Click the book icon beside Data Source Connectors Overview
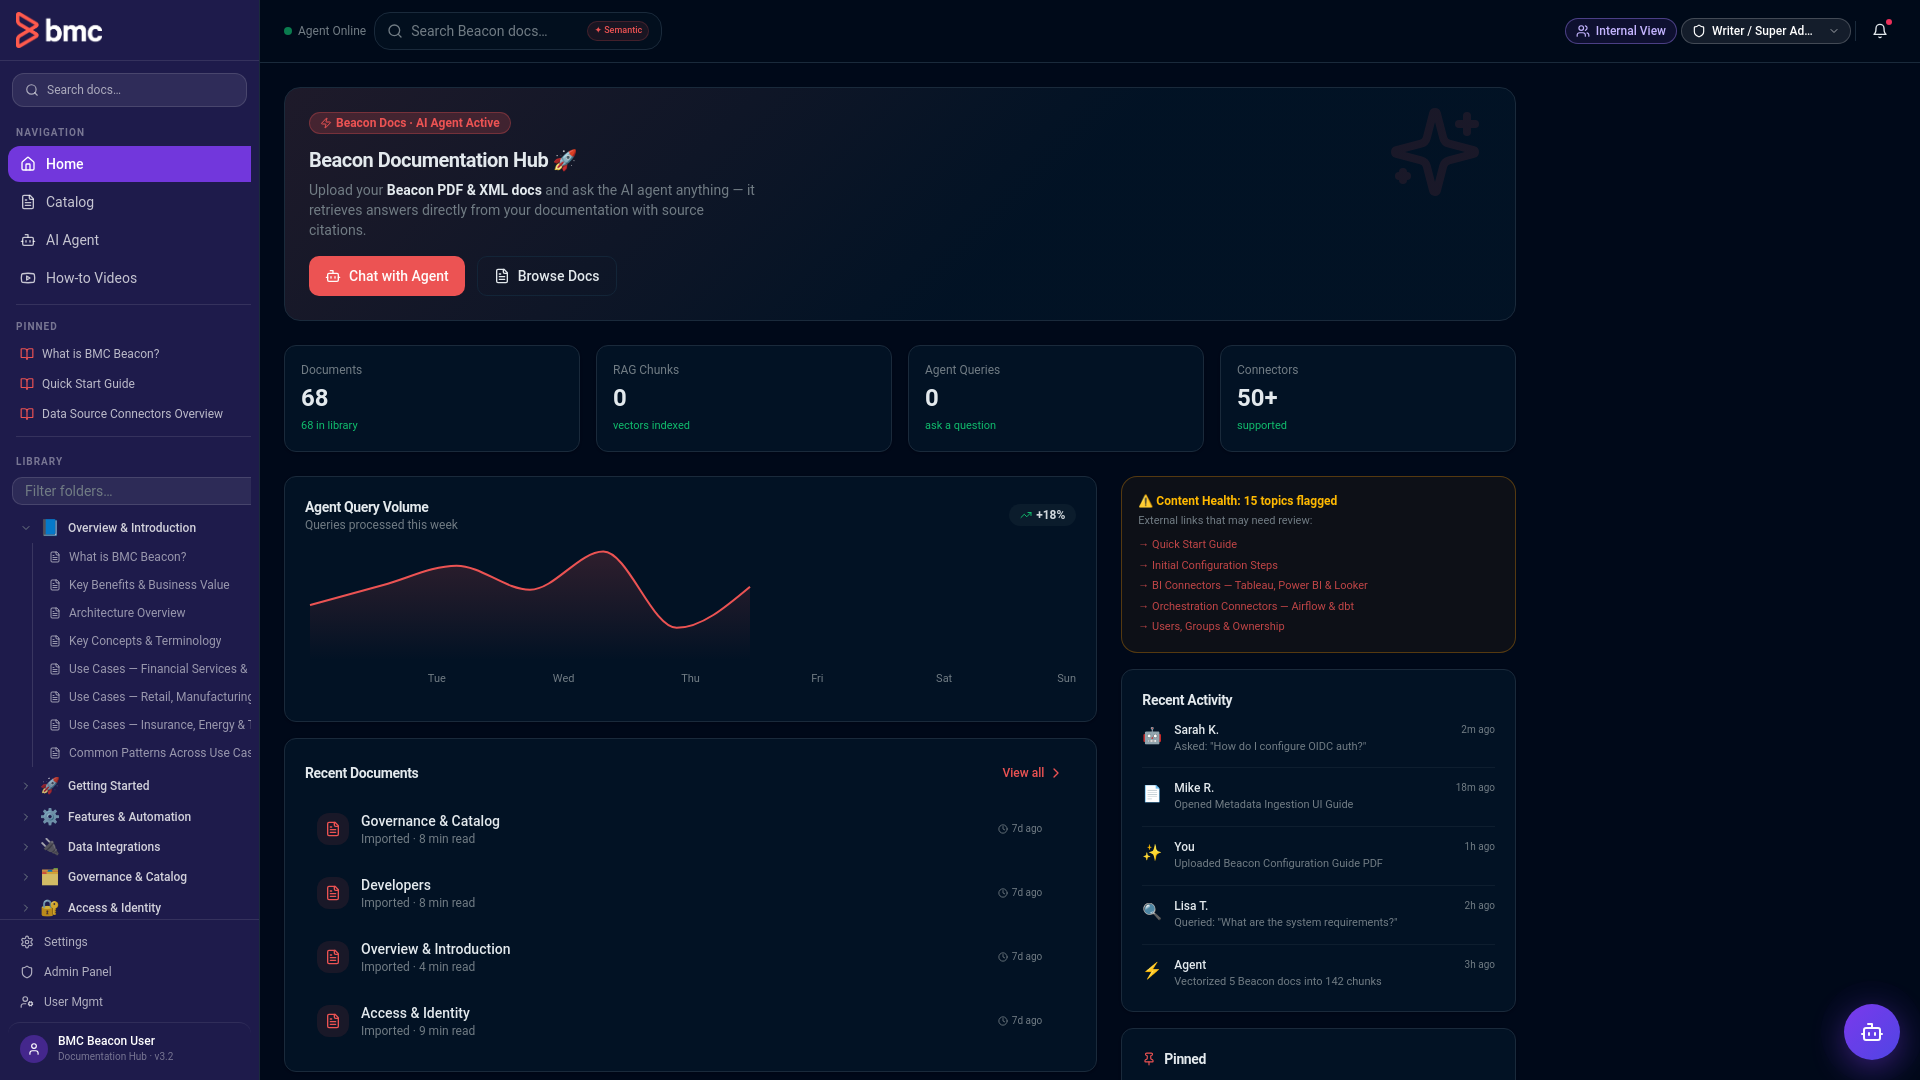Screen dimensions: 1920x1080 (27, 414)
